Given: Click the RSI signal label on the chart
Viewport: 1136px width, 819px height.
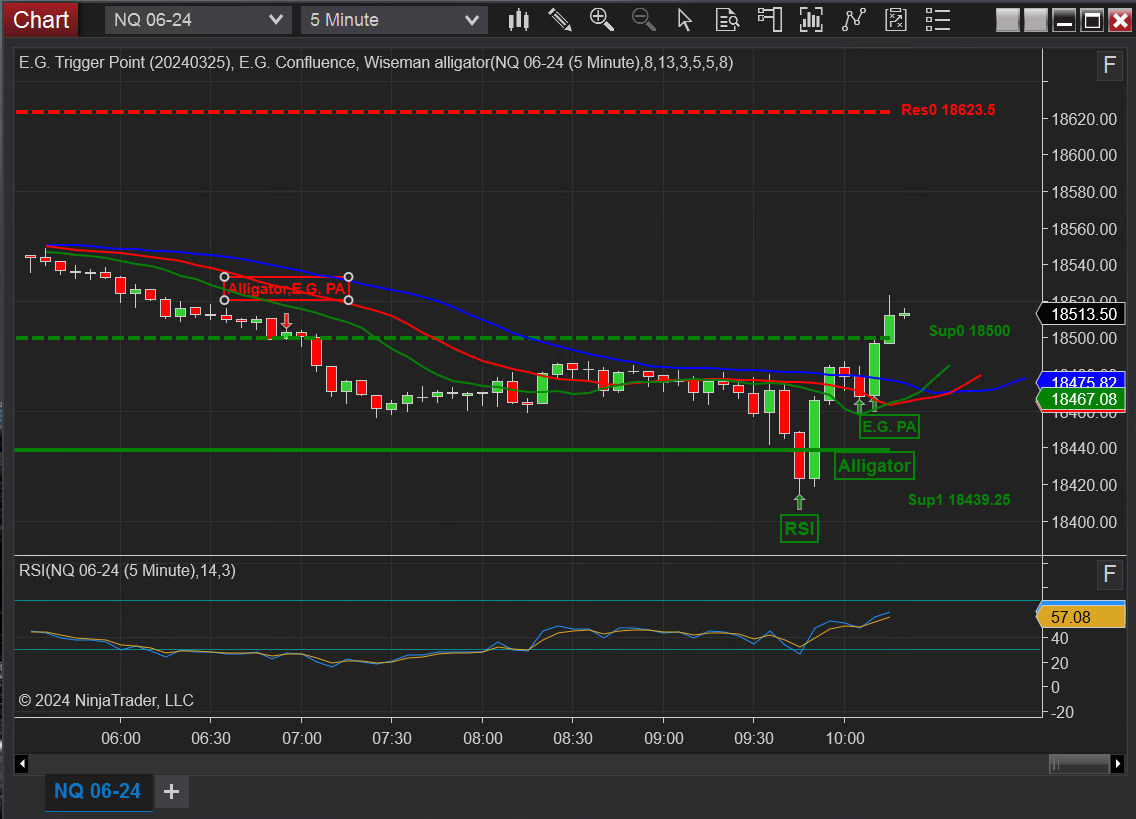Looking at the screenshot, I should tap(799, 528).
